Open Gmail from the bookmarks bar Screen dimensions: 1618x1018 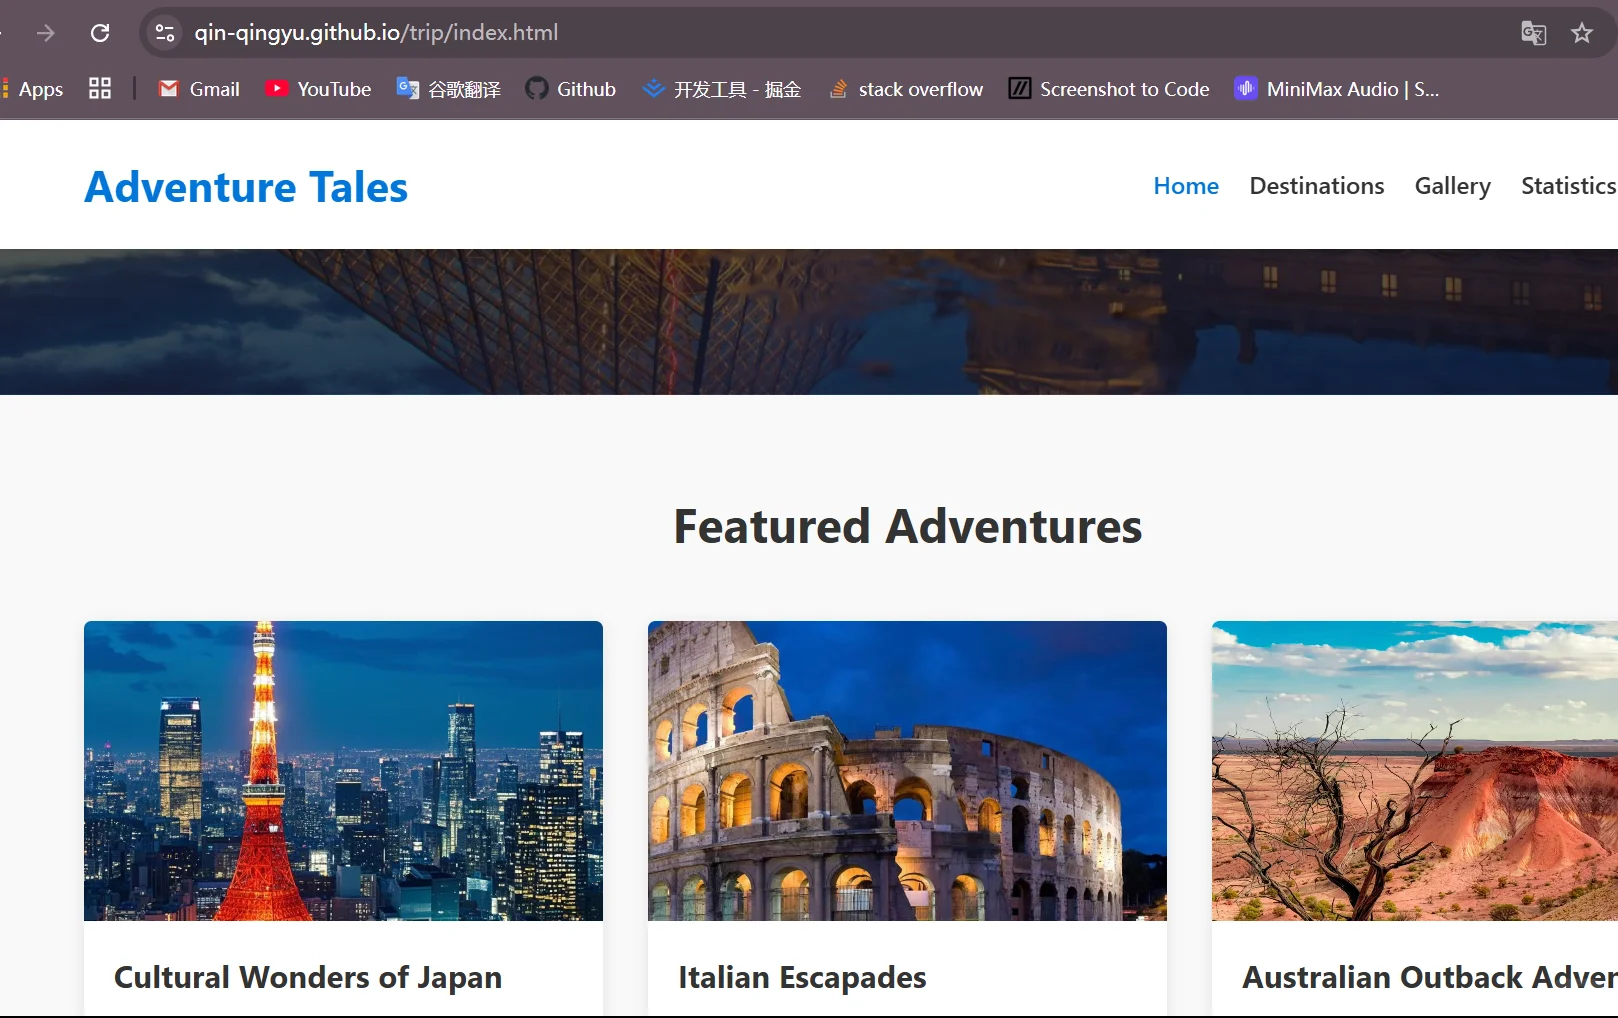pos(197,89)
